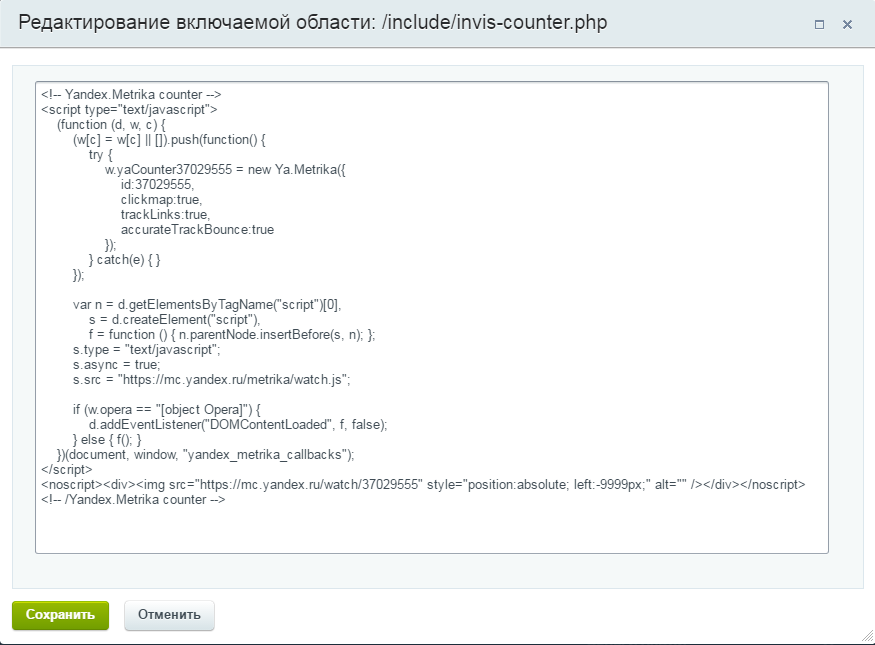The width and height of the screenshot is (875, 645).
Task: Click the line with "yandex_metrika_callbacks"
Action: pos(205,455)
